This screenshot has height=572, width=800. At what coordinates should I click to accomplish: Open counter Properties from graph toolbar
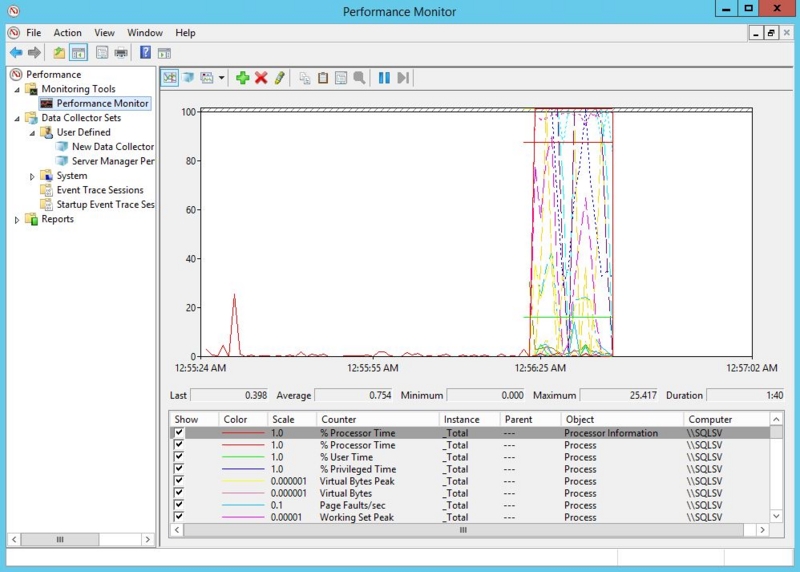coord(341,78)
